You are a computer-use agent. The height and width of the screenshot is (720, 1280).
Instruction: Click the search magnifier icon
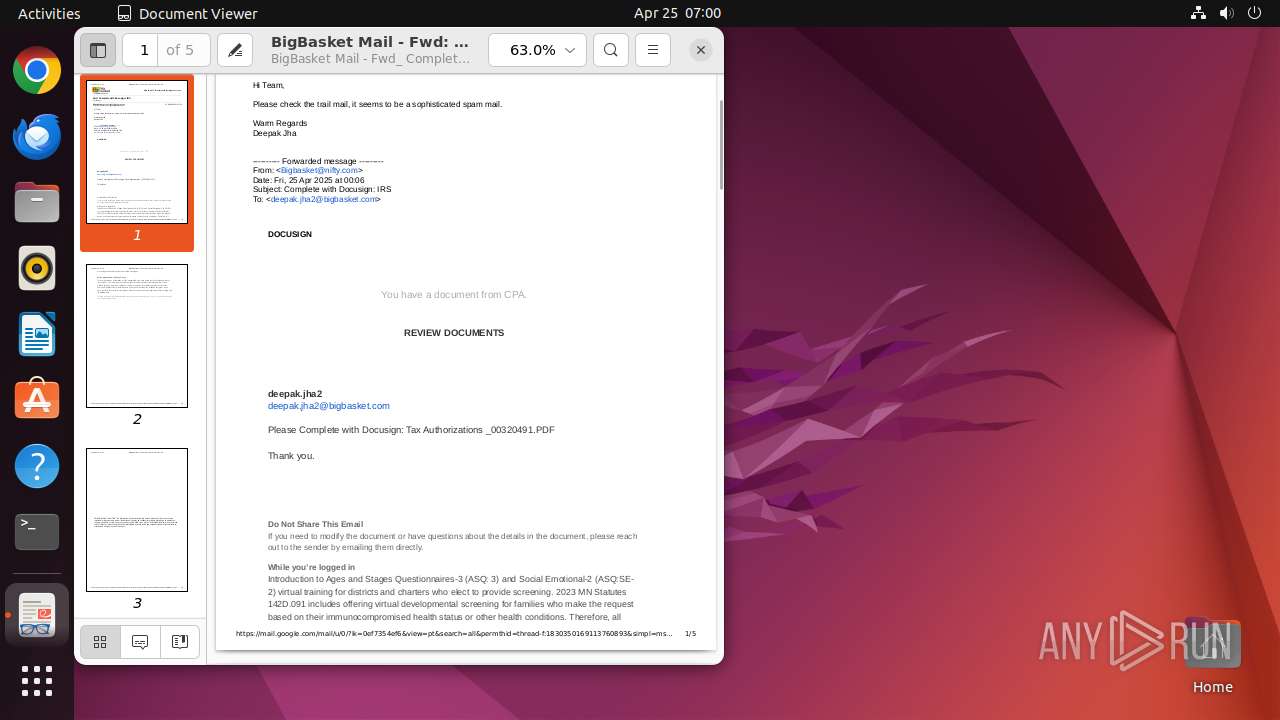[611, 50]
